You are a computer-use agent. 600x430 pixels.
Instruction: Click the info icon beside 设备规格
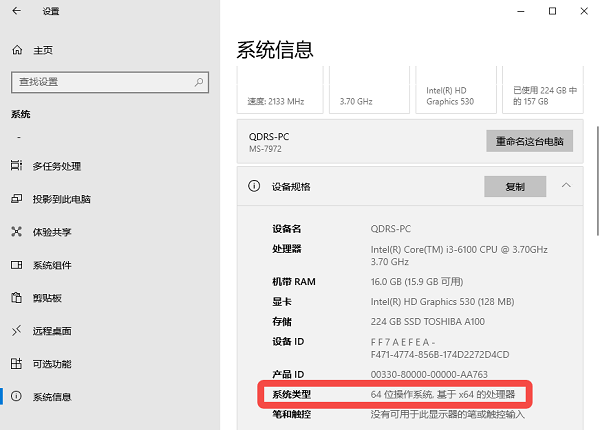[254, 186]
